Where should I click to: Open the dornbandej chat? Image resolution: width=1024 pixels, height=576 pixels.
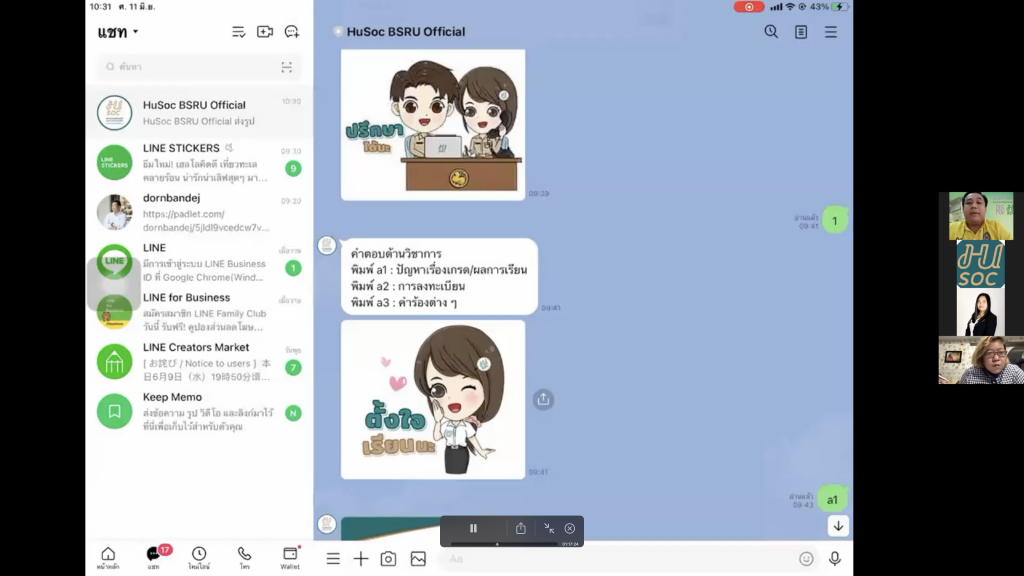point(199,212)
